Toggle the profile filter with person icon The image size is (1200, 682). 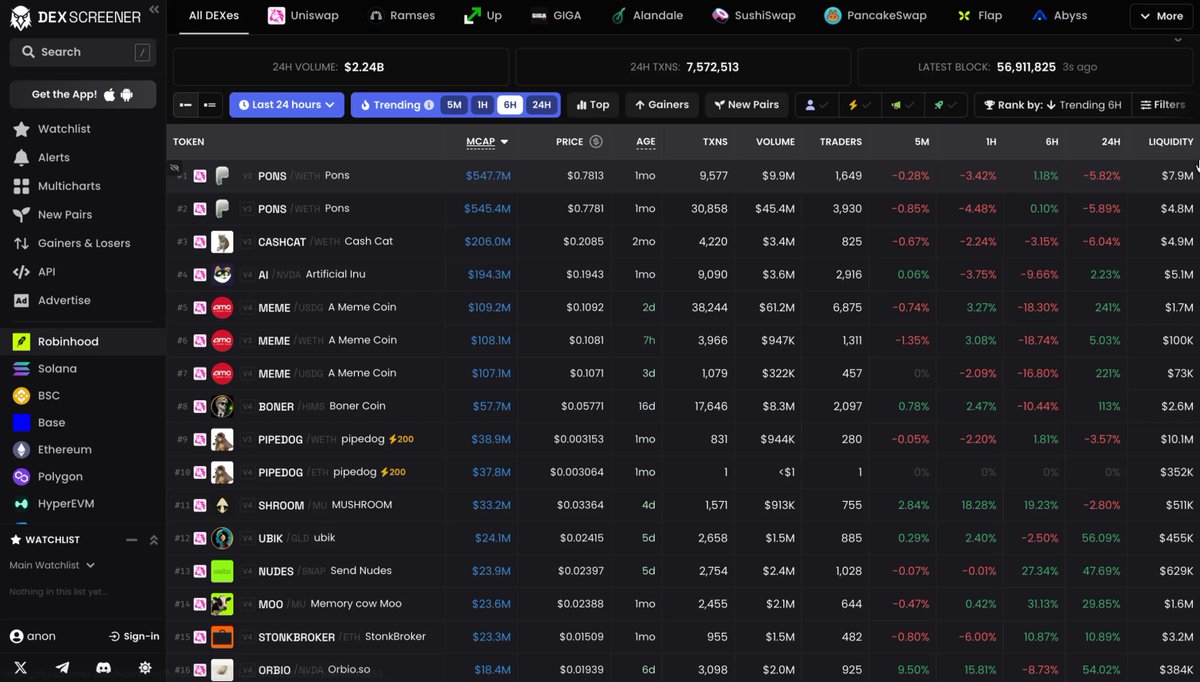point(815,105)
